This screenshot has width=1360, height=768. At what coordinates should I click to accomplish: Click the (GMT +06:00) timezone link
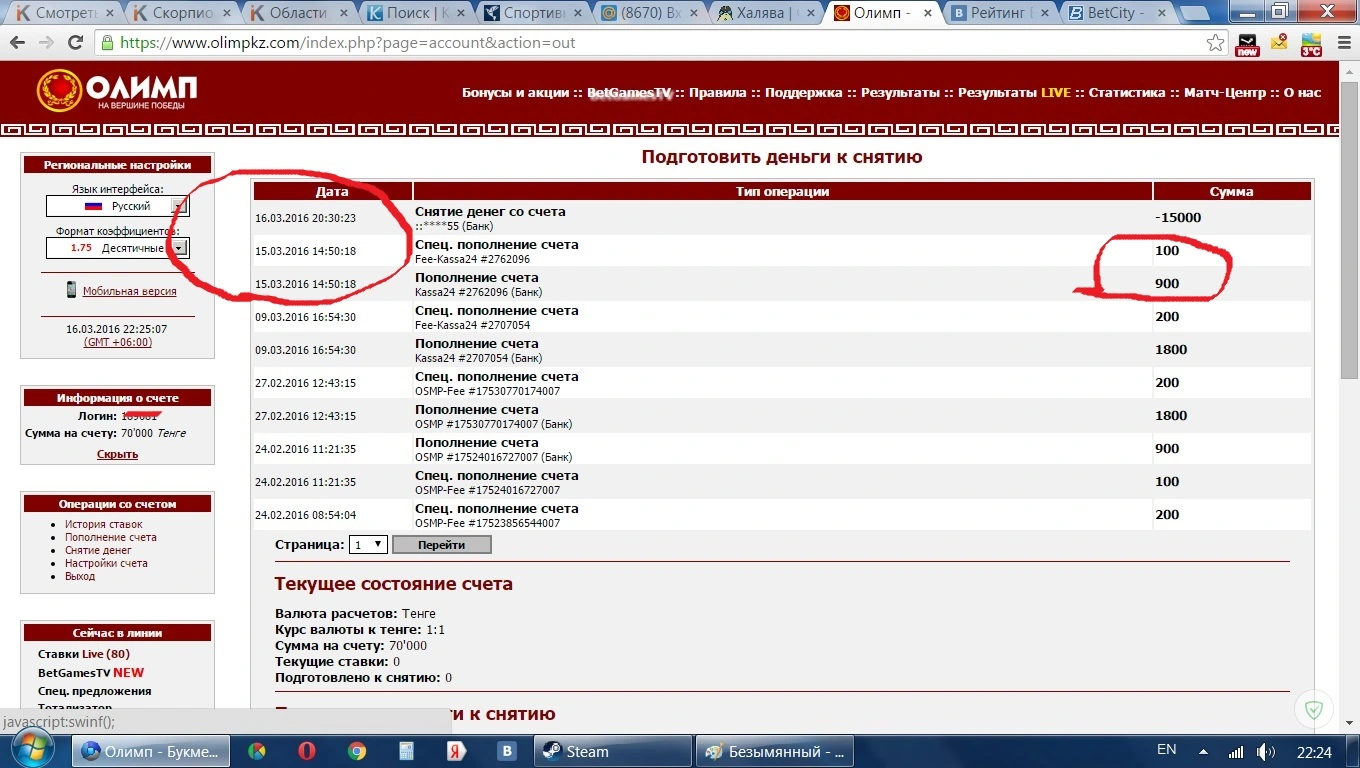point(117,342)
